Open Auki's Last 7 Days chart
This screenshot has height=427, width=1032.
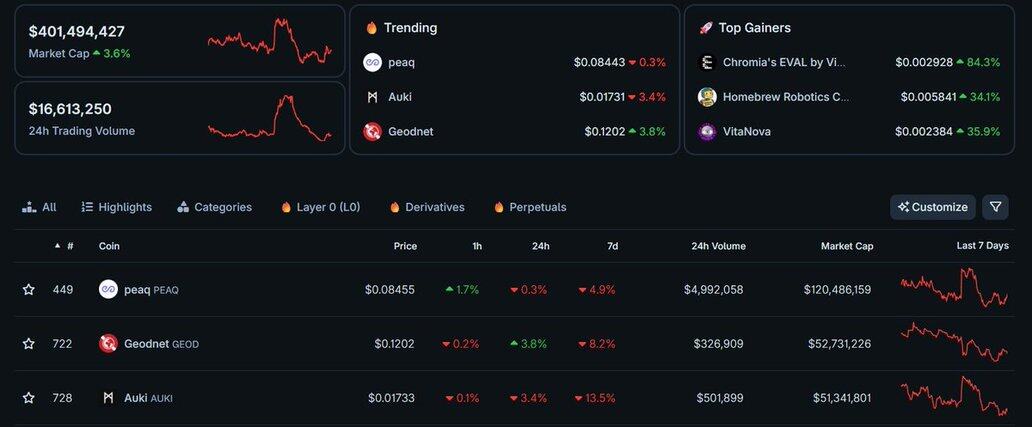point(954,396)
